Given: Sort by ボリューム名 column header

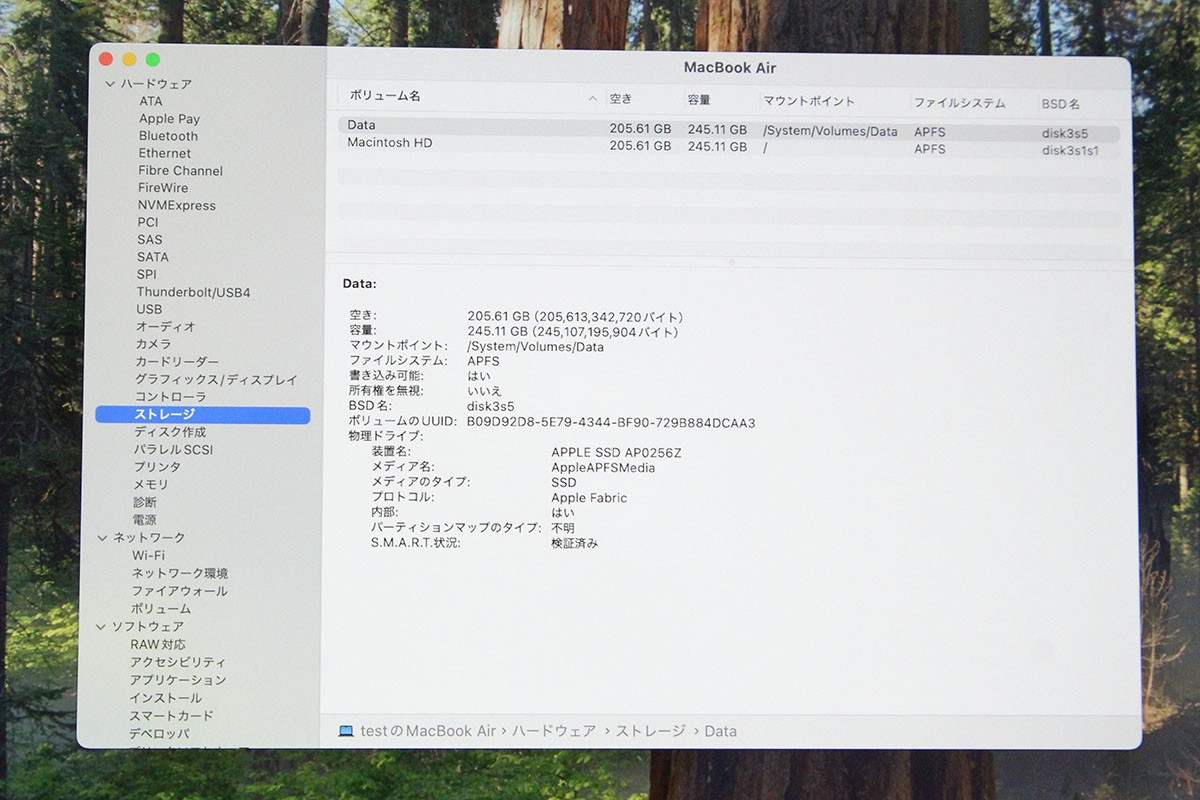Looking at the screenshot, I should [385, 96].
